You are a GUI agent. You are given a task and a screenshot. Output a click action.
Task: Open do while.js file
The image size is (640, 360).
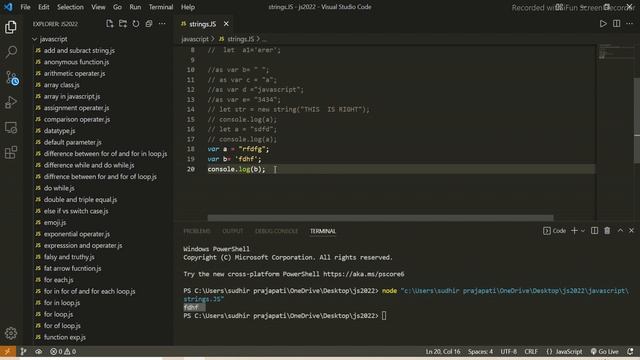coord(59,188)
